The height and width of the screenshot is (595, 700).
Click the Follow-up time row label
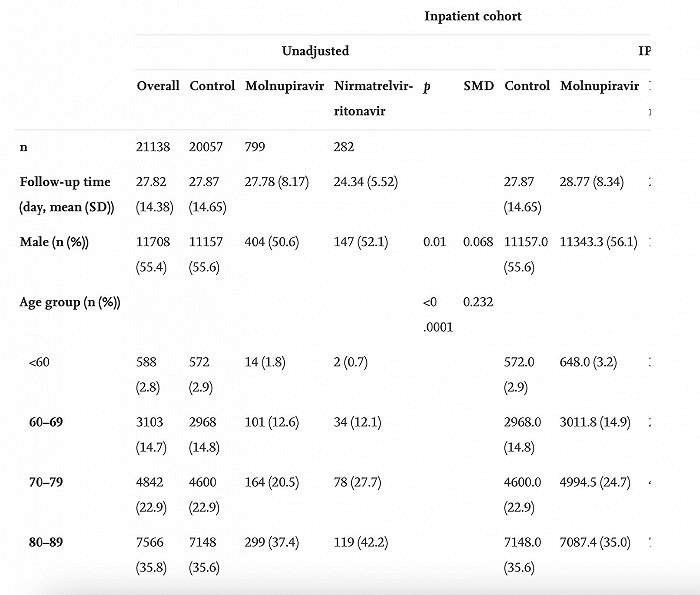pos(67,194)
